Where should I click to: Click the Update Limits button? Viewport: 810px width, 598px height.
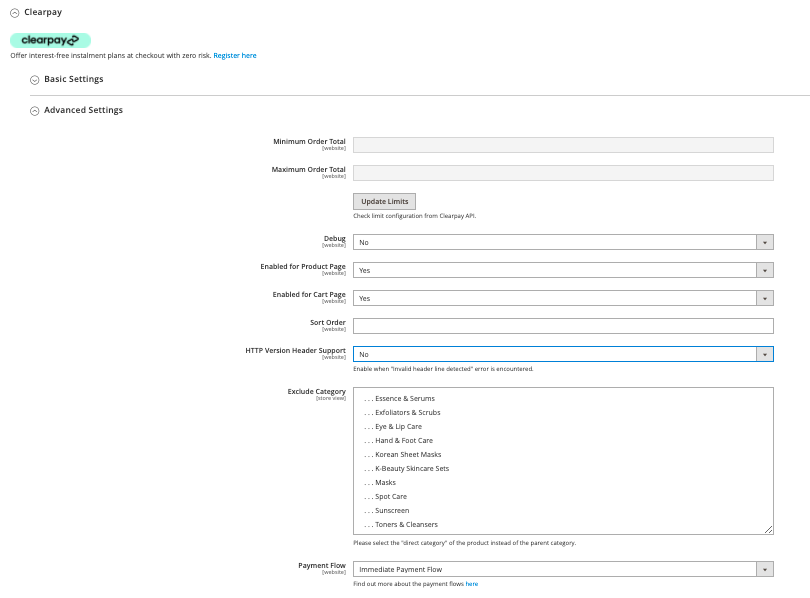tap(384, 201)
